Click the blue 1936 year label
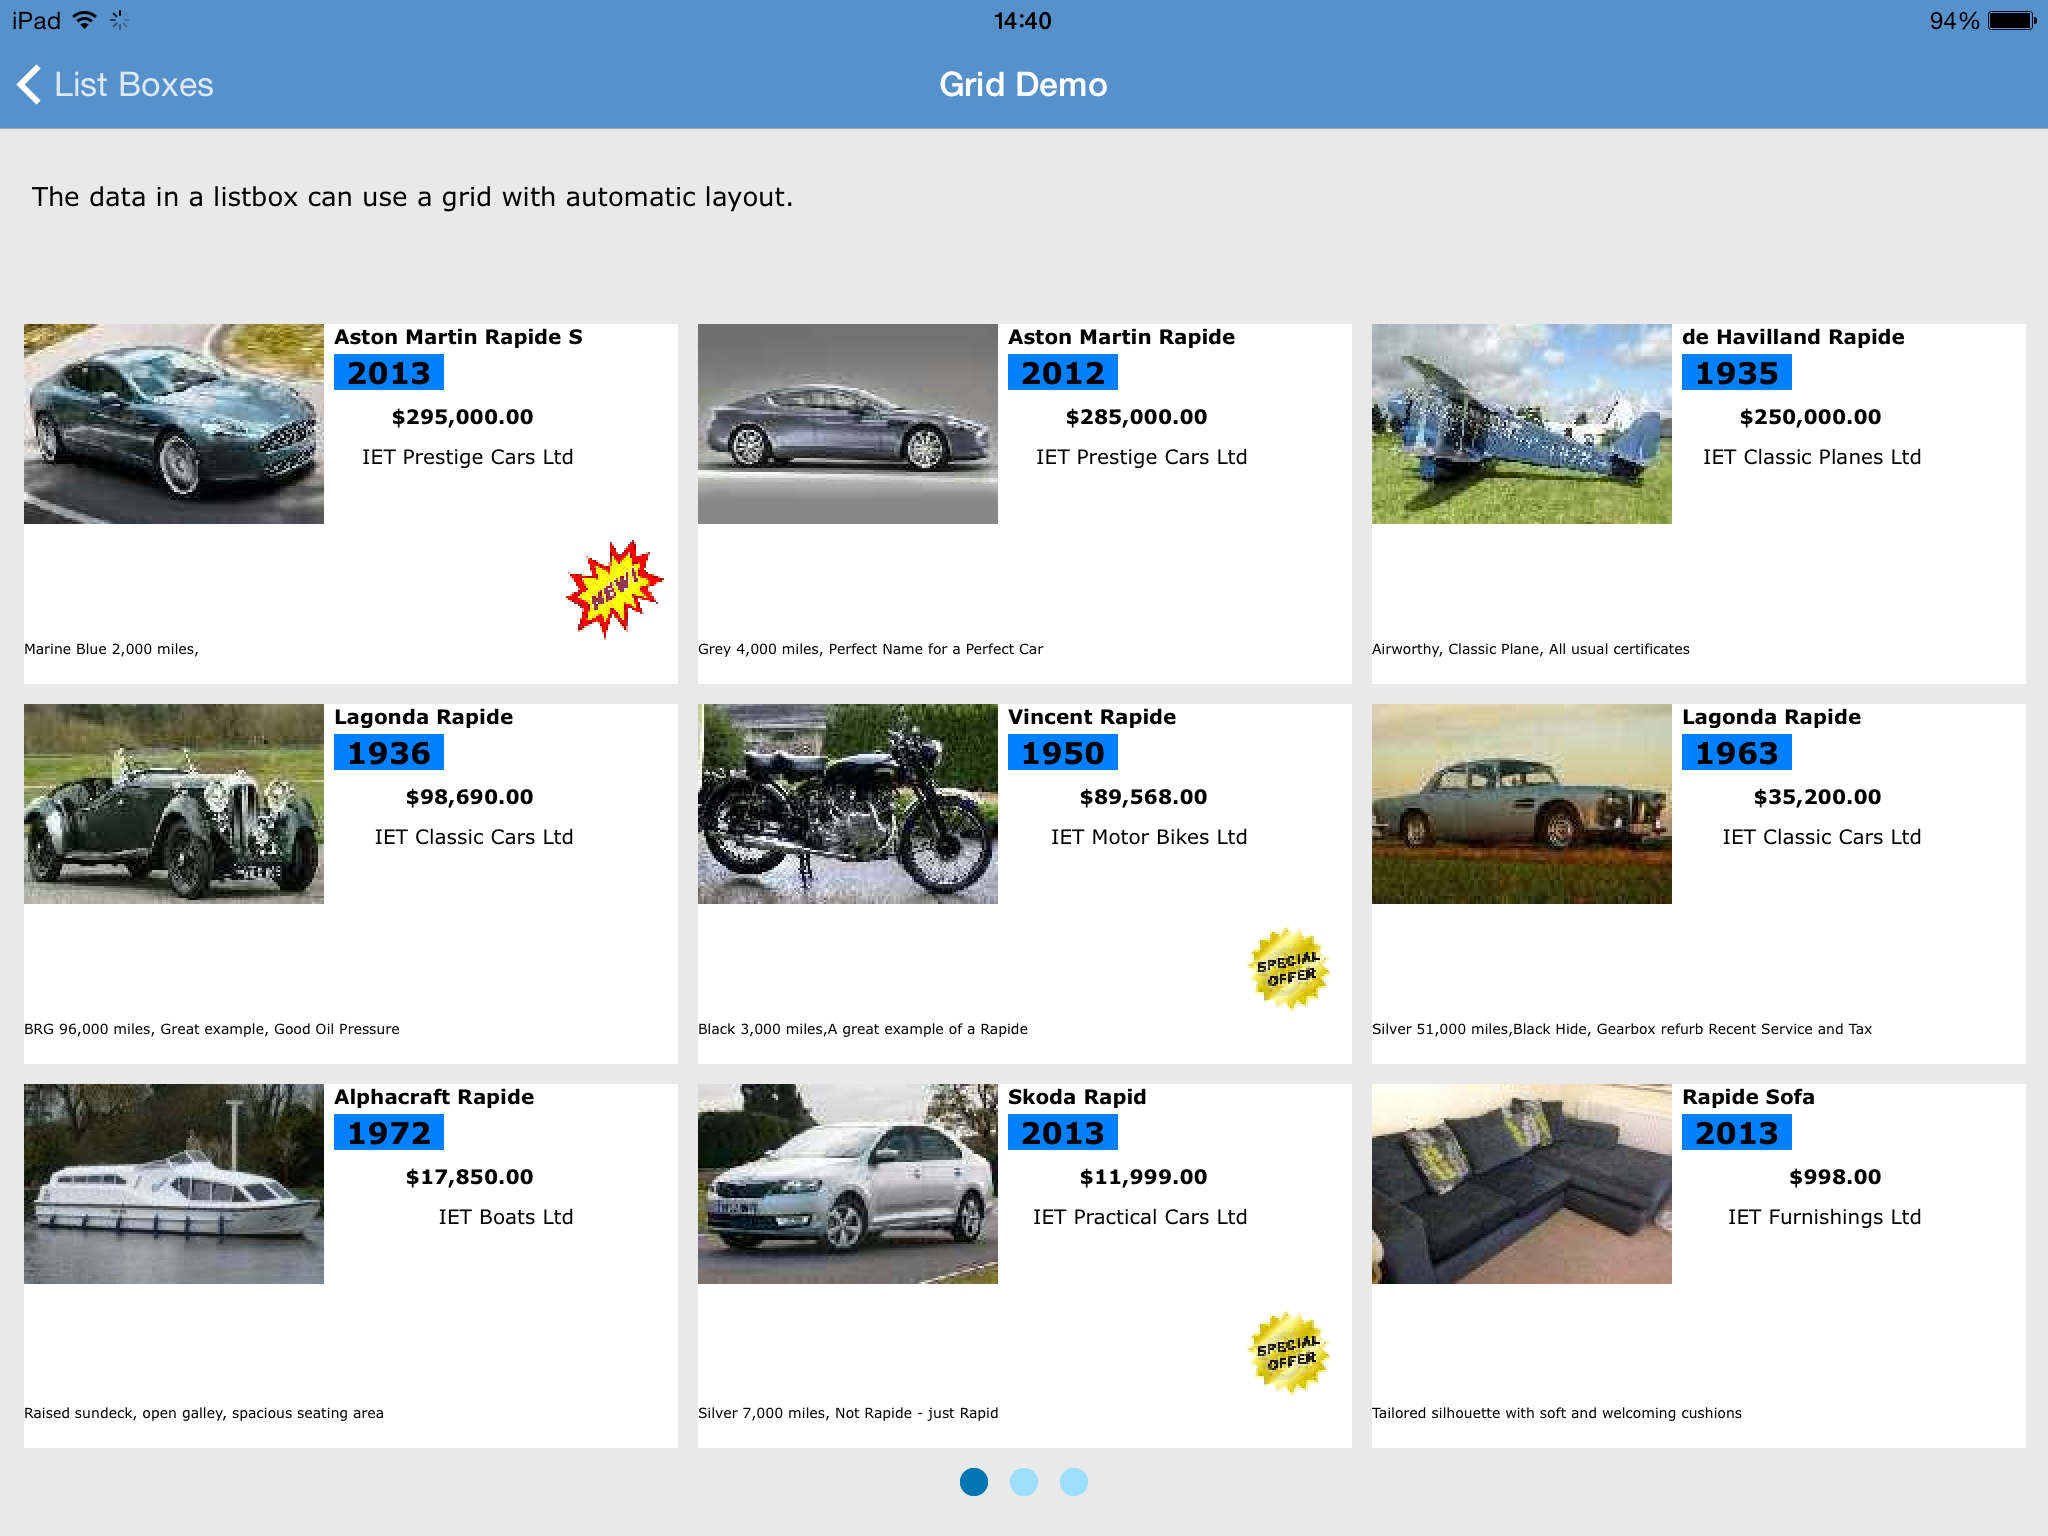 tap(389, 753)
